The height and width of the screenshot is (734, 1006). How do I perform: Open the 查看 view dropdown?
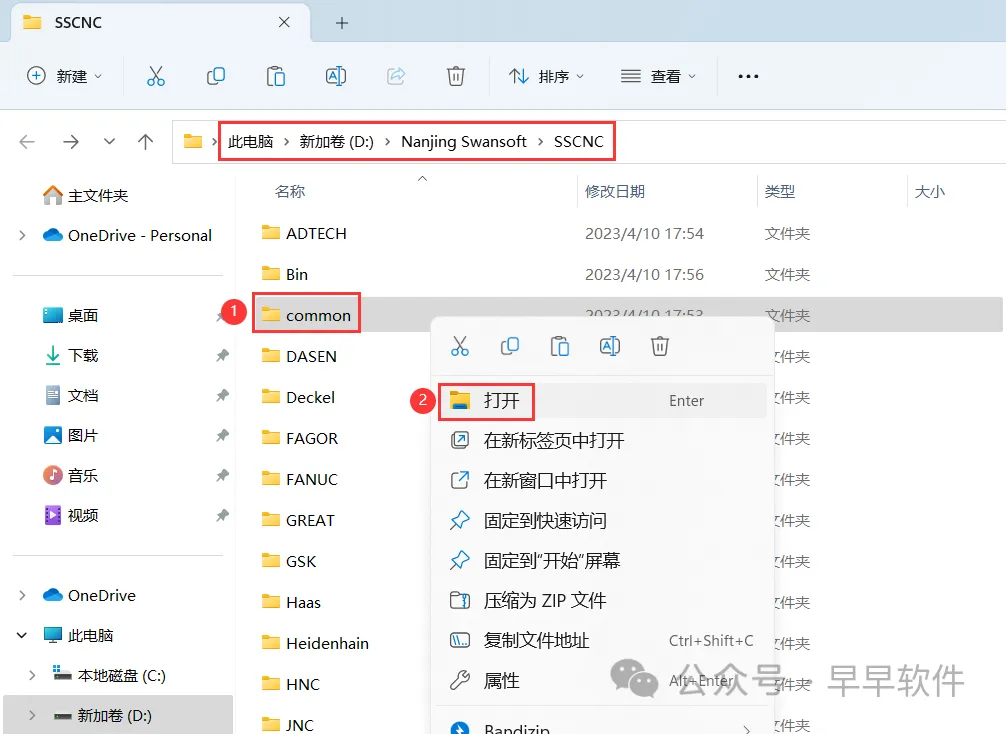tap(658, 76)
